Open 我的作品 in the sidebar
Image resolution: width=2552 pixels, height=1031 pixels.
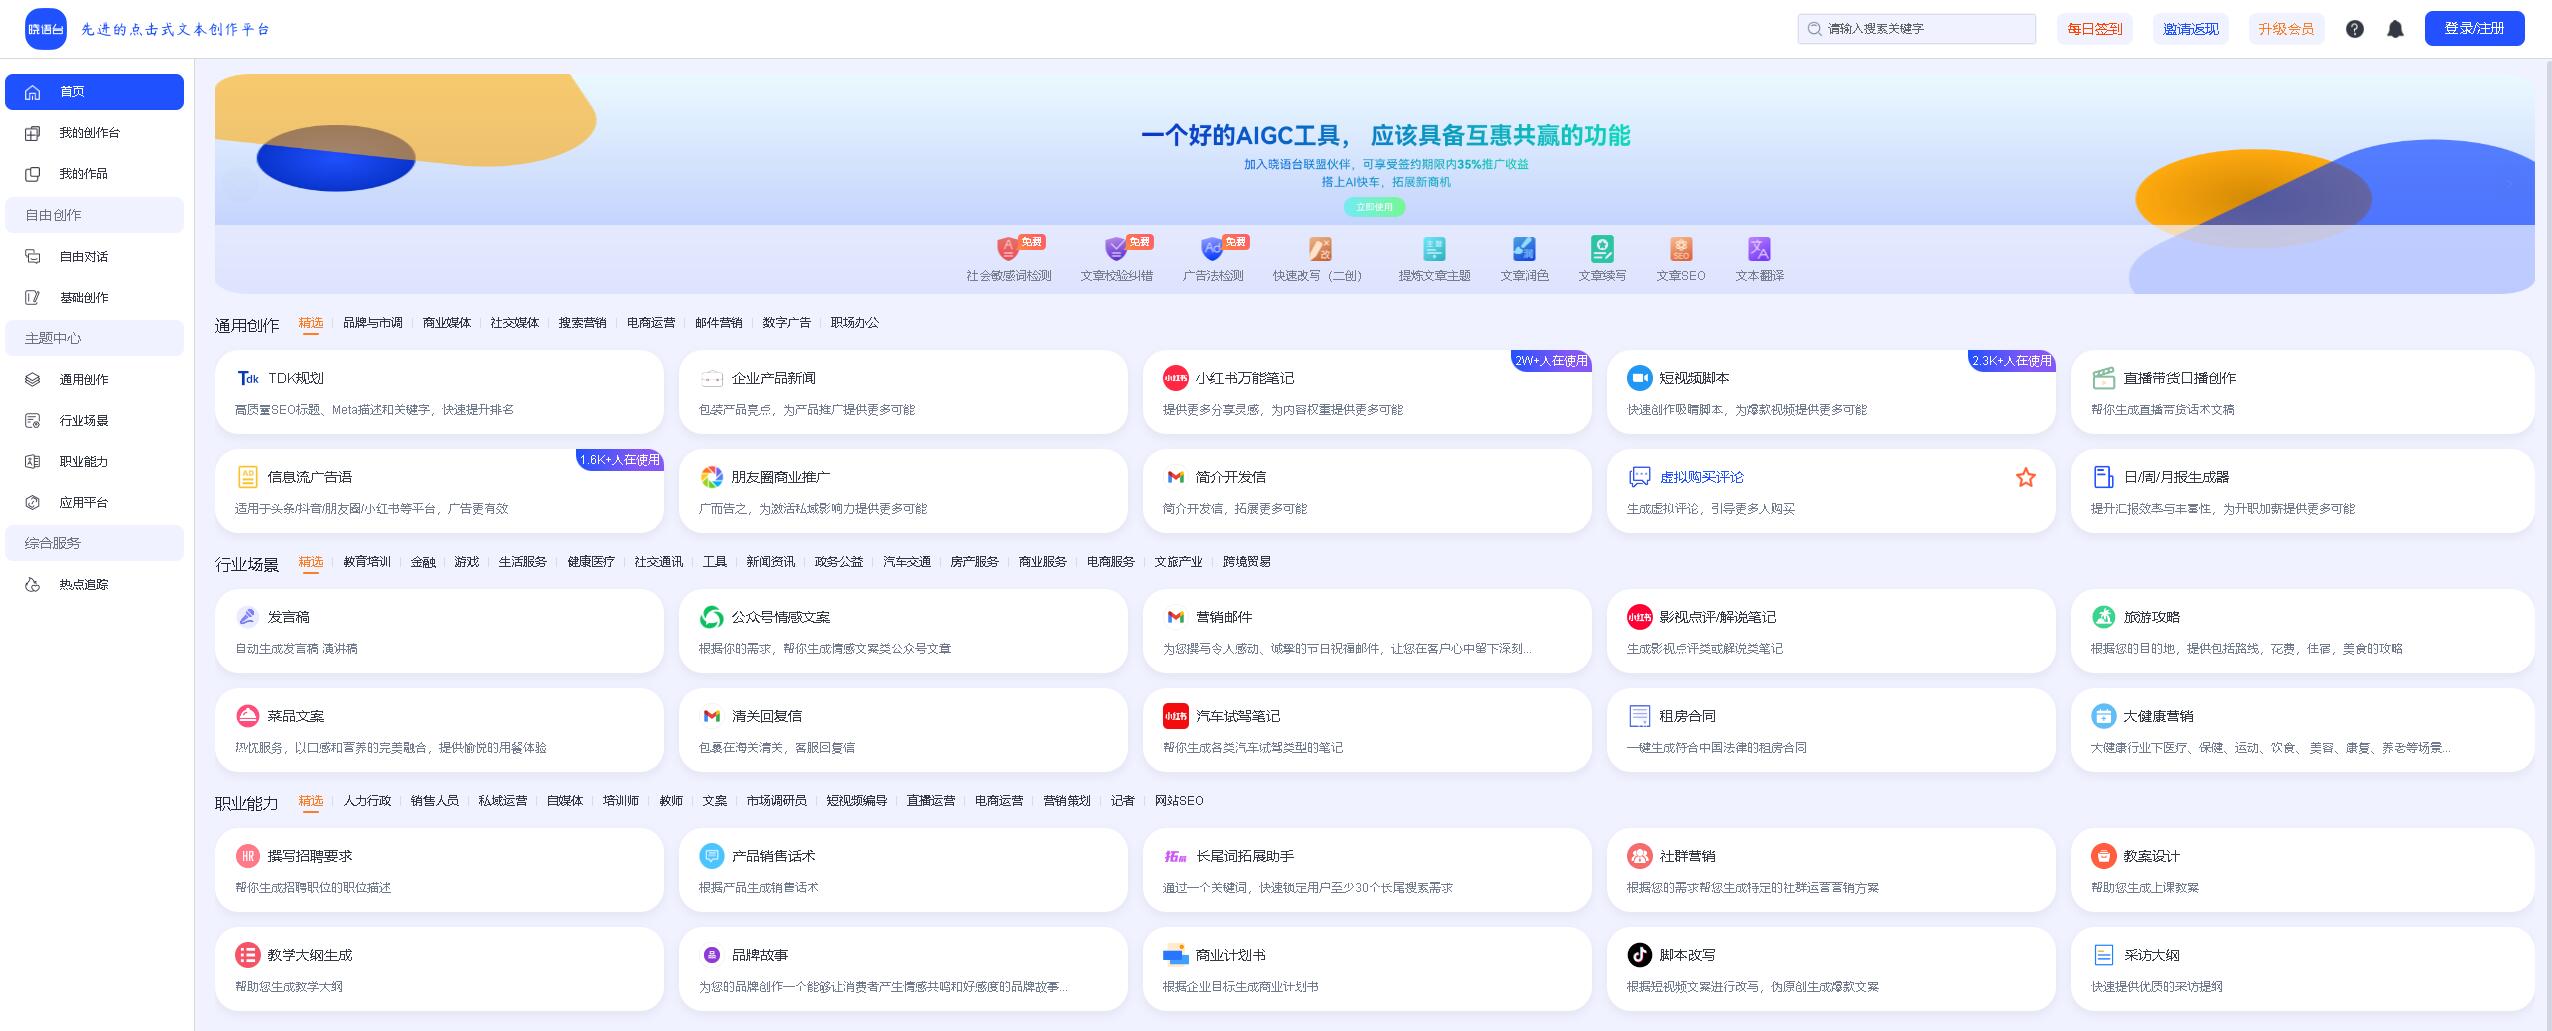click(94, 174)
